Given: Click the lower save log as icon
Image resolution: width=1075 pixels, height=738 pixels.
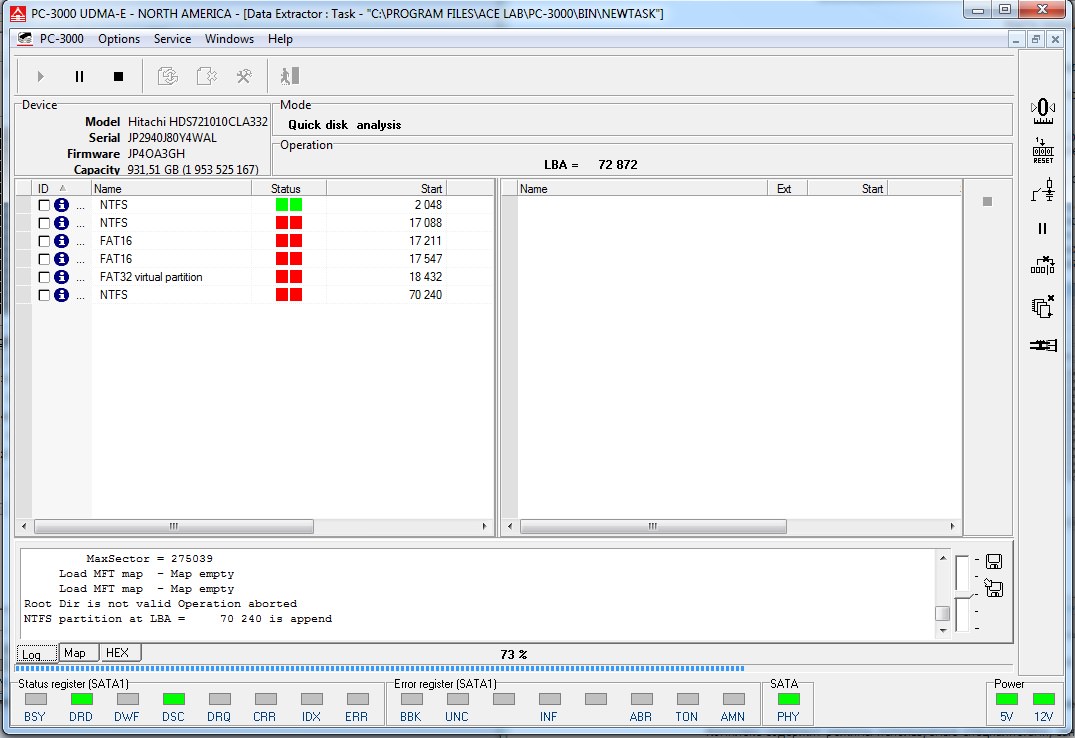Looking at the screenshot, I should [994, 588].
